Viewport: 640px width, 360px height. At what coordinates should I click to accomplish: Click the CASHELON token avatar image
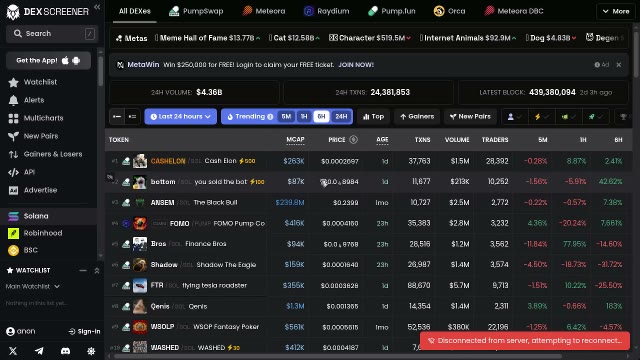[x=140, y=161]
